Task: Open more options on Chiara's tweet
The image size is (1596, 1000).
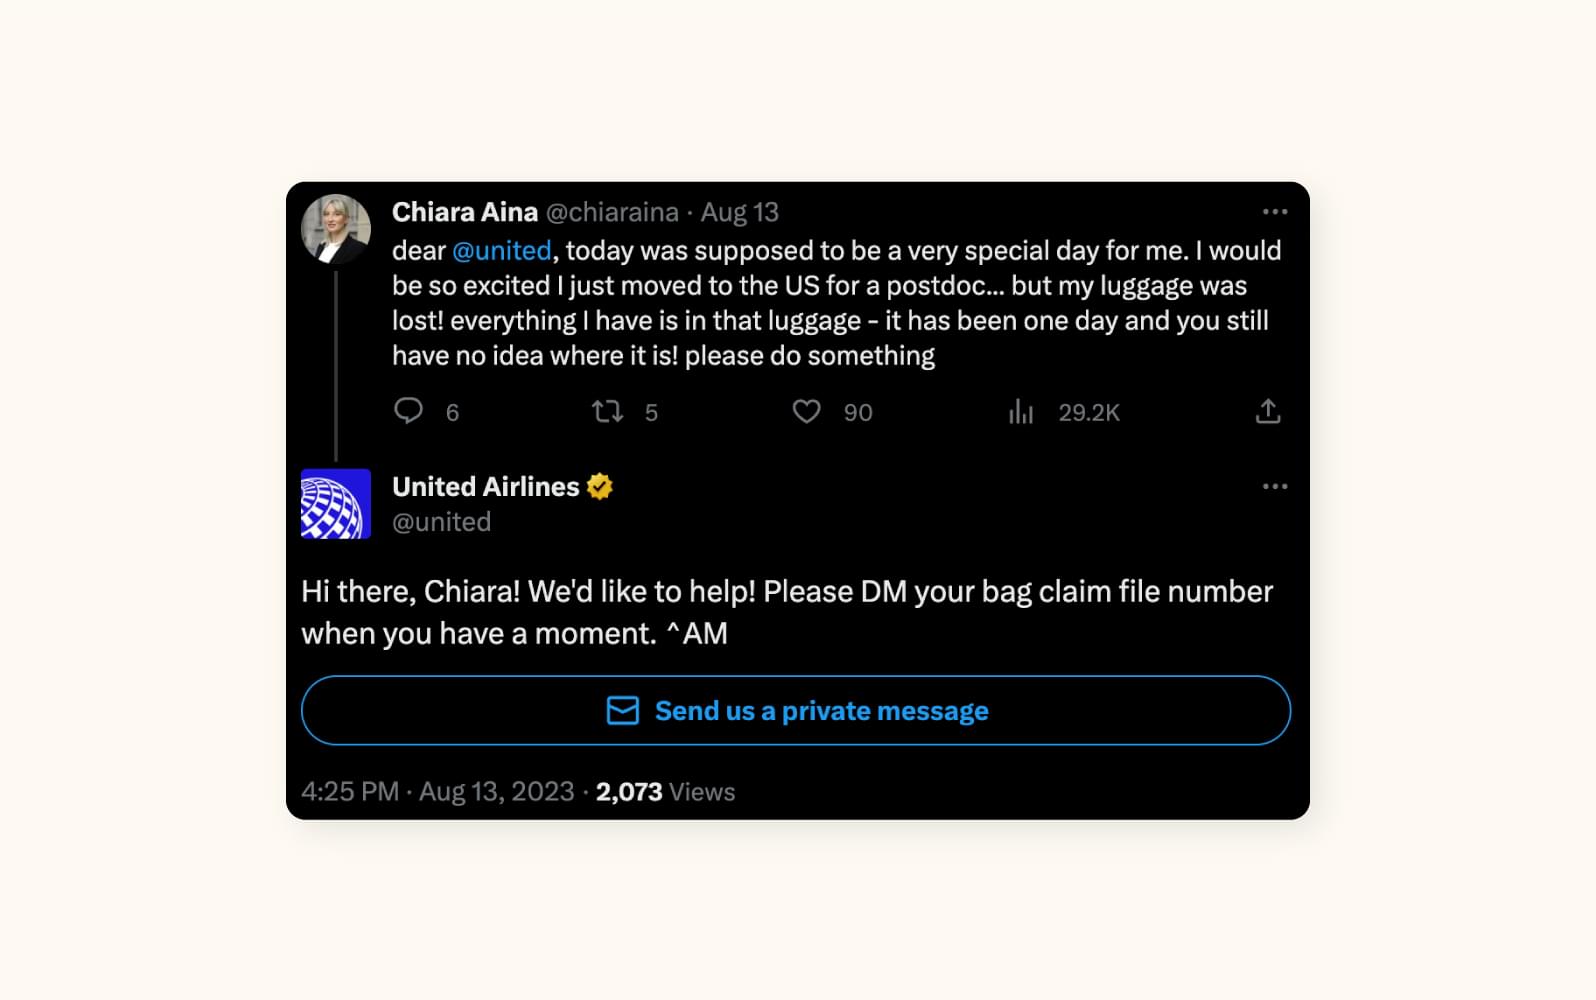Action: click(1274, 212)
